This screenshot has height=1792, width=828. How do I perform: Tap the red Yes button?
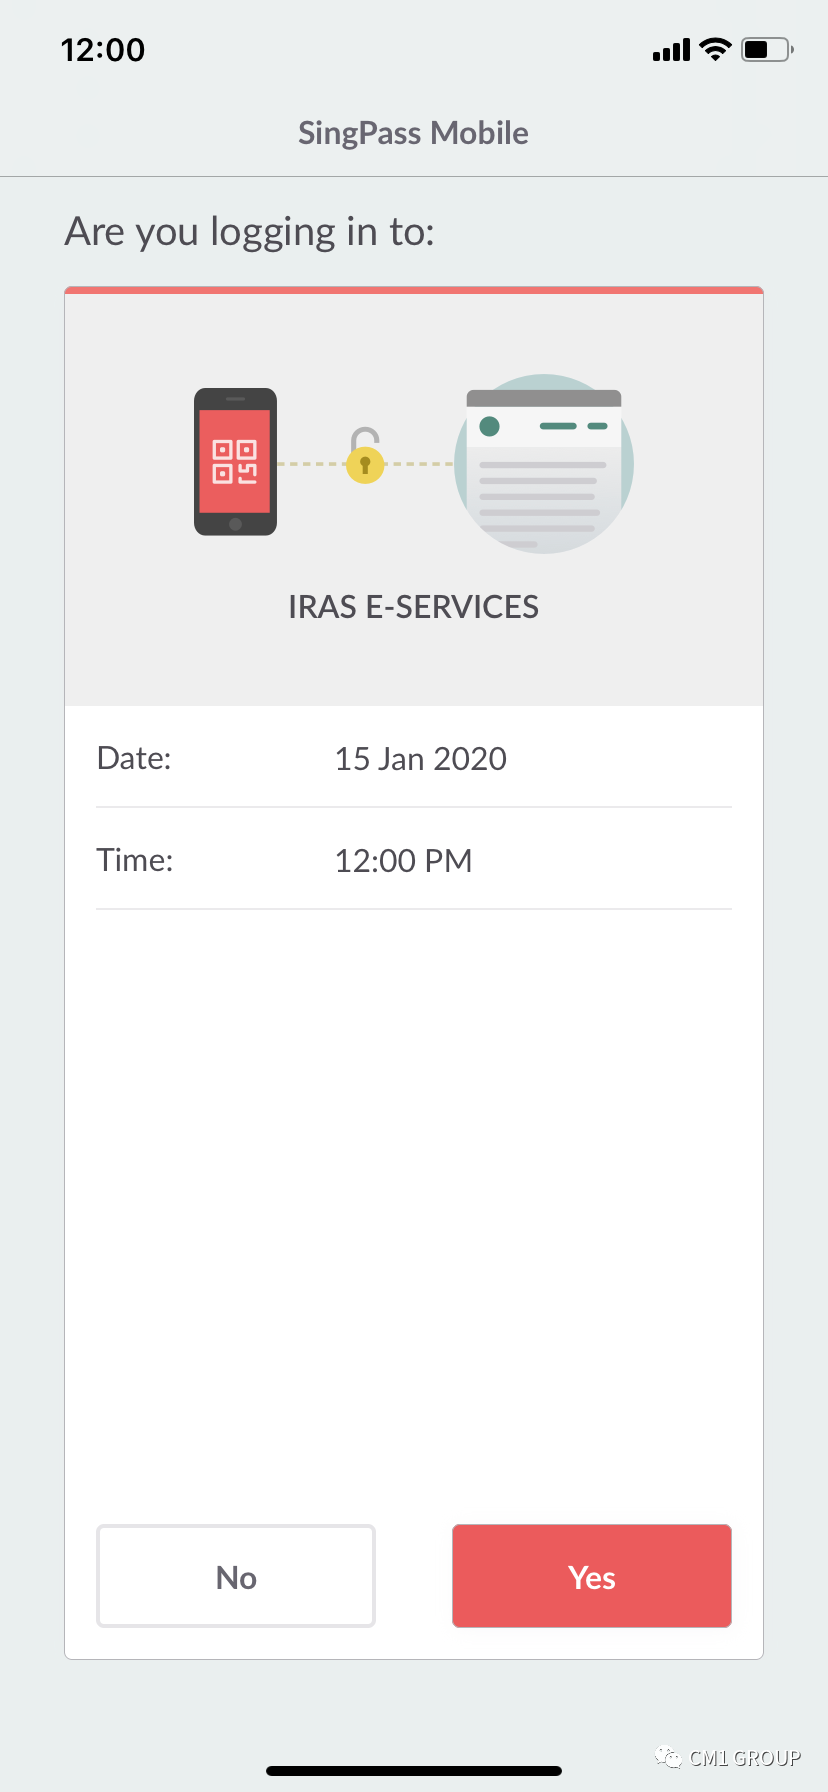(591, 1576)
